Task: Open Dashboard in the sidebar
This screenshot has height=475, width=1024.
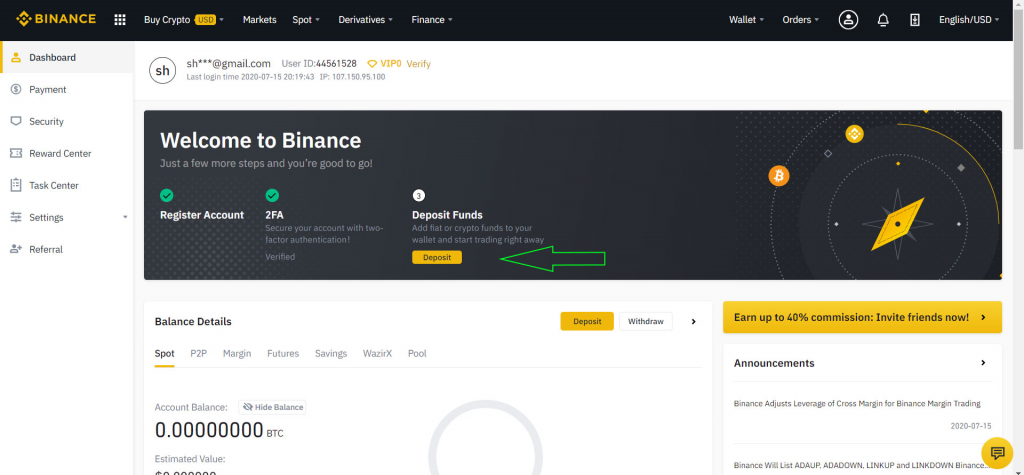Action: point(67,57)
